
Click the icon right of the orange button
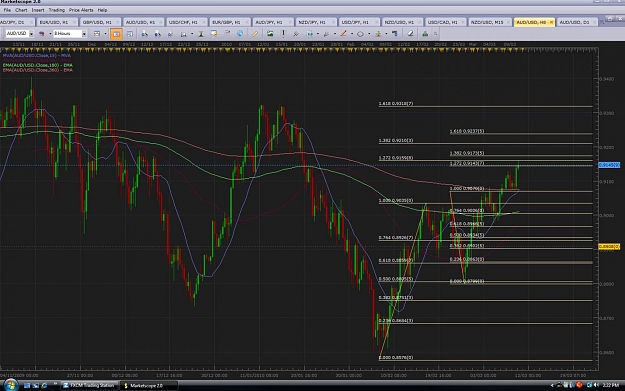point(130,34)
